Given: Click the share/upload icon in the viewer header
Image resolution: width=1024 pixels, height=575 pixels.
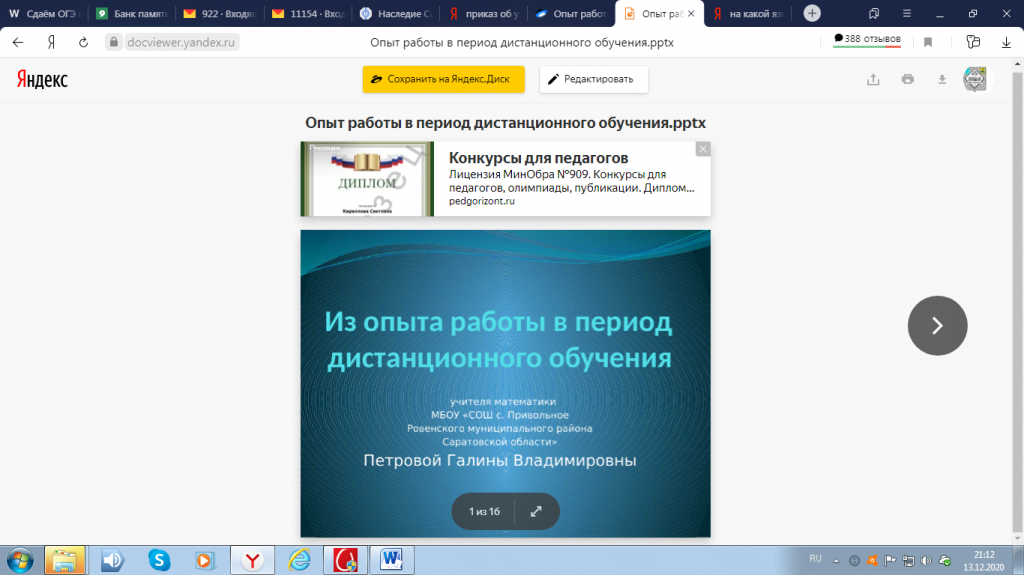Looking at the screenshot, I should [873, 80].
